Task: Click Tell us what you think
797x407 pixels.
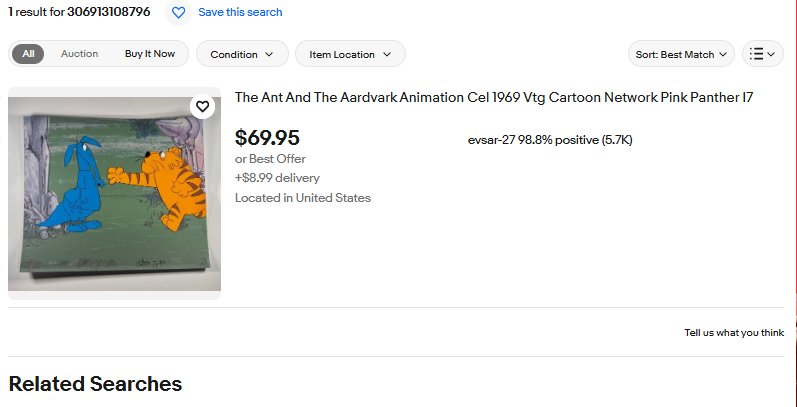Action: 734,333
